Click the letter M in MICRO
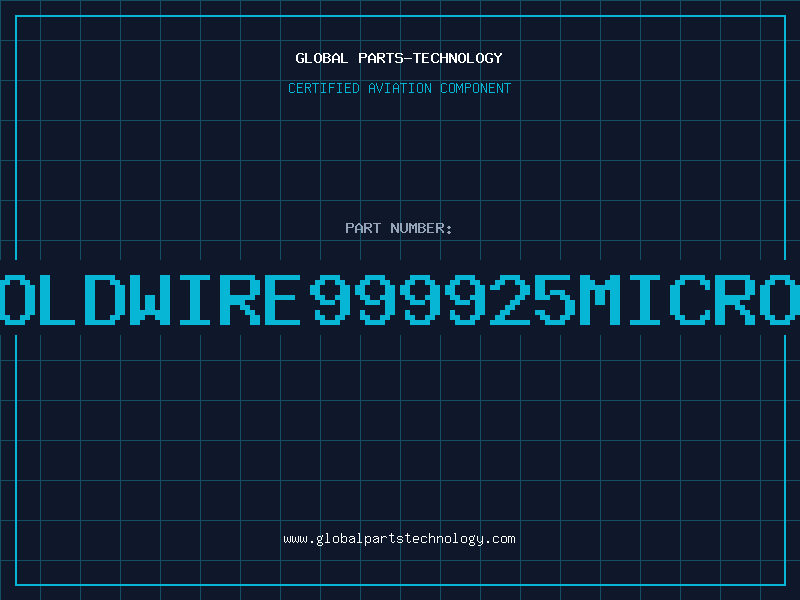Image resolution: width=800 pixels, height=600 pixels. (600, 299)
